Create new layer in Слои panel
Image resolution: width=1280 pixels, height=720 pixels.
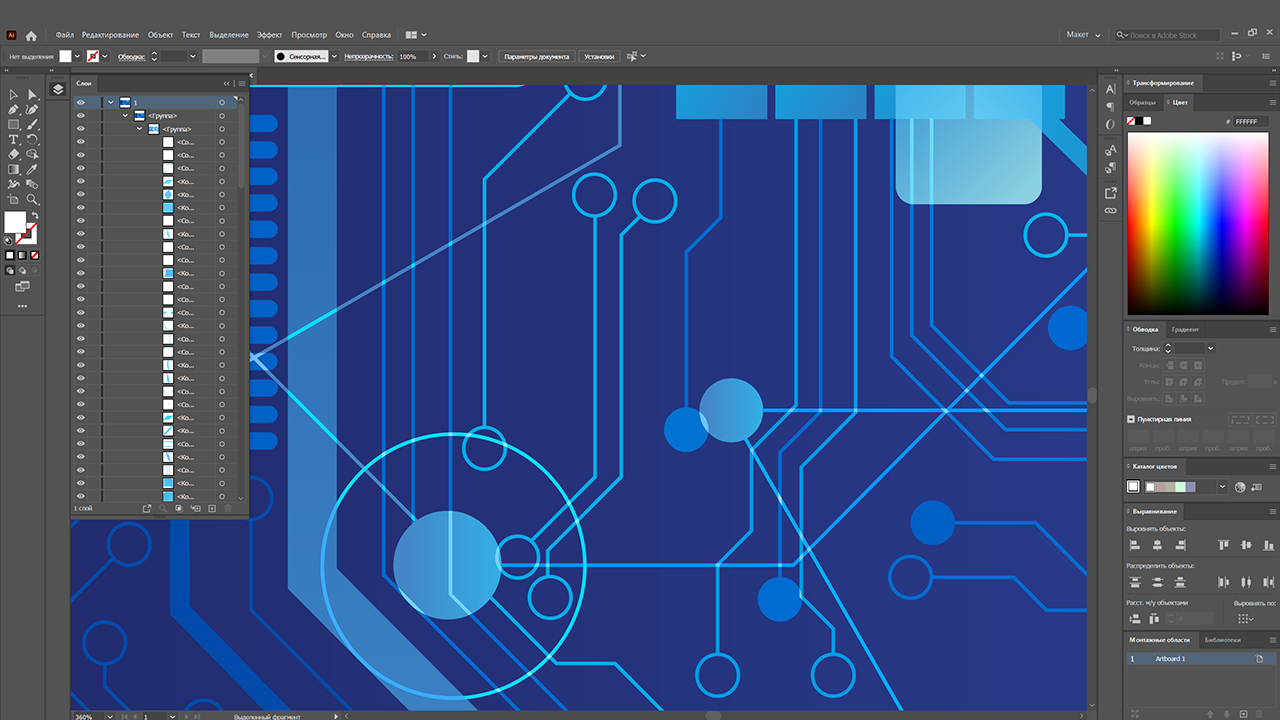[x=212, y=509]
